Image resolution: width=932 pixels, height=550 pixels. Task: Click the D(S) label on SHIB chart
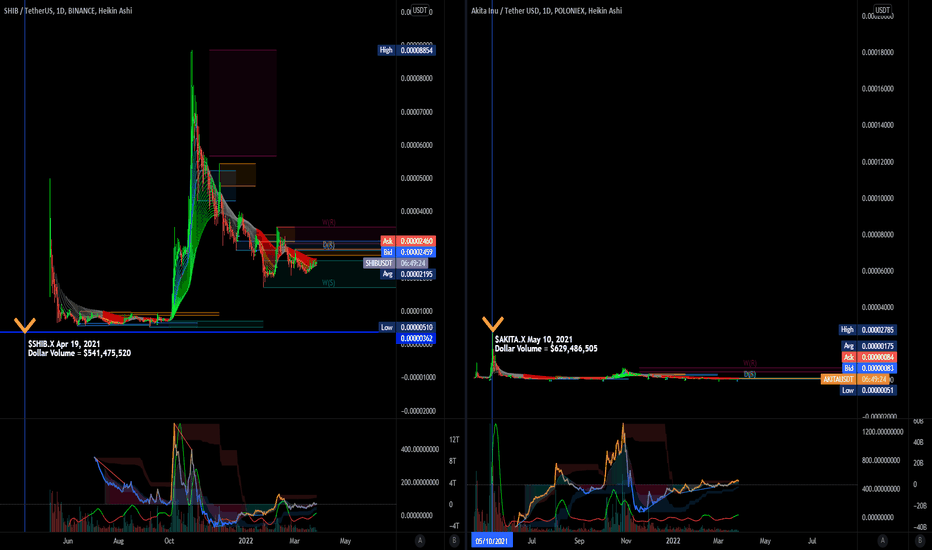(329, 245)
